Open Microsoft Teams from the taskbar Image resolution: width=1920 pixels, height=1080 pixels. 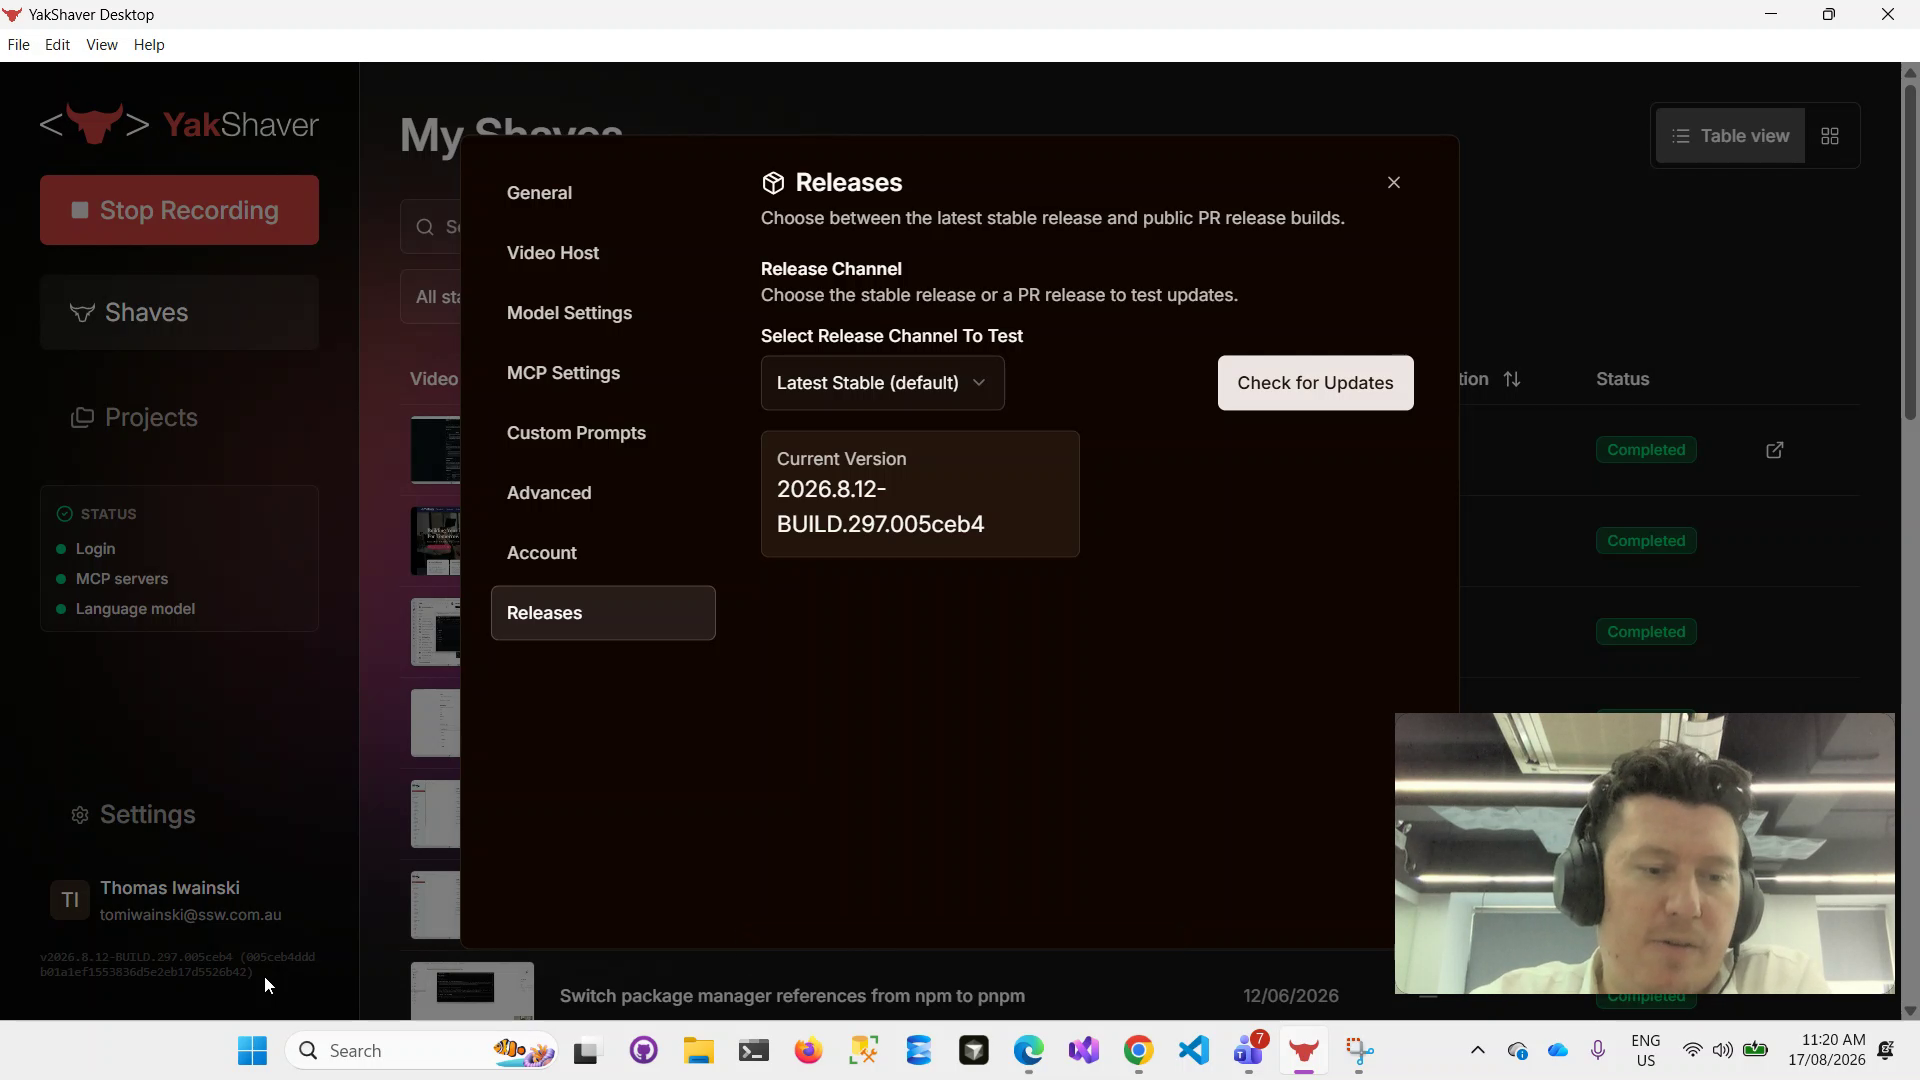pos(1249,1051)
